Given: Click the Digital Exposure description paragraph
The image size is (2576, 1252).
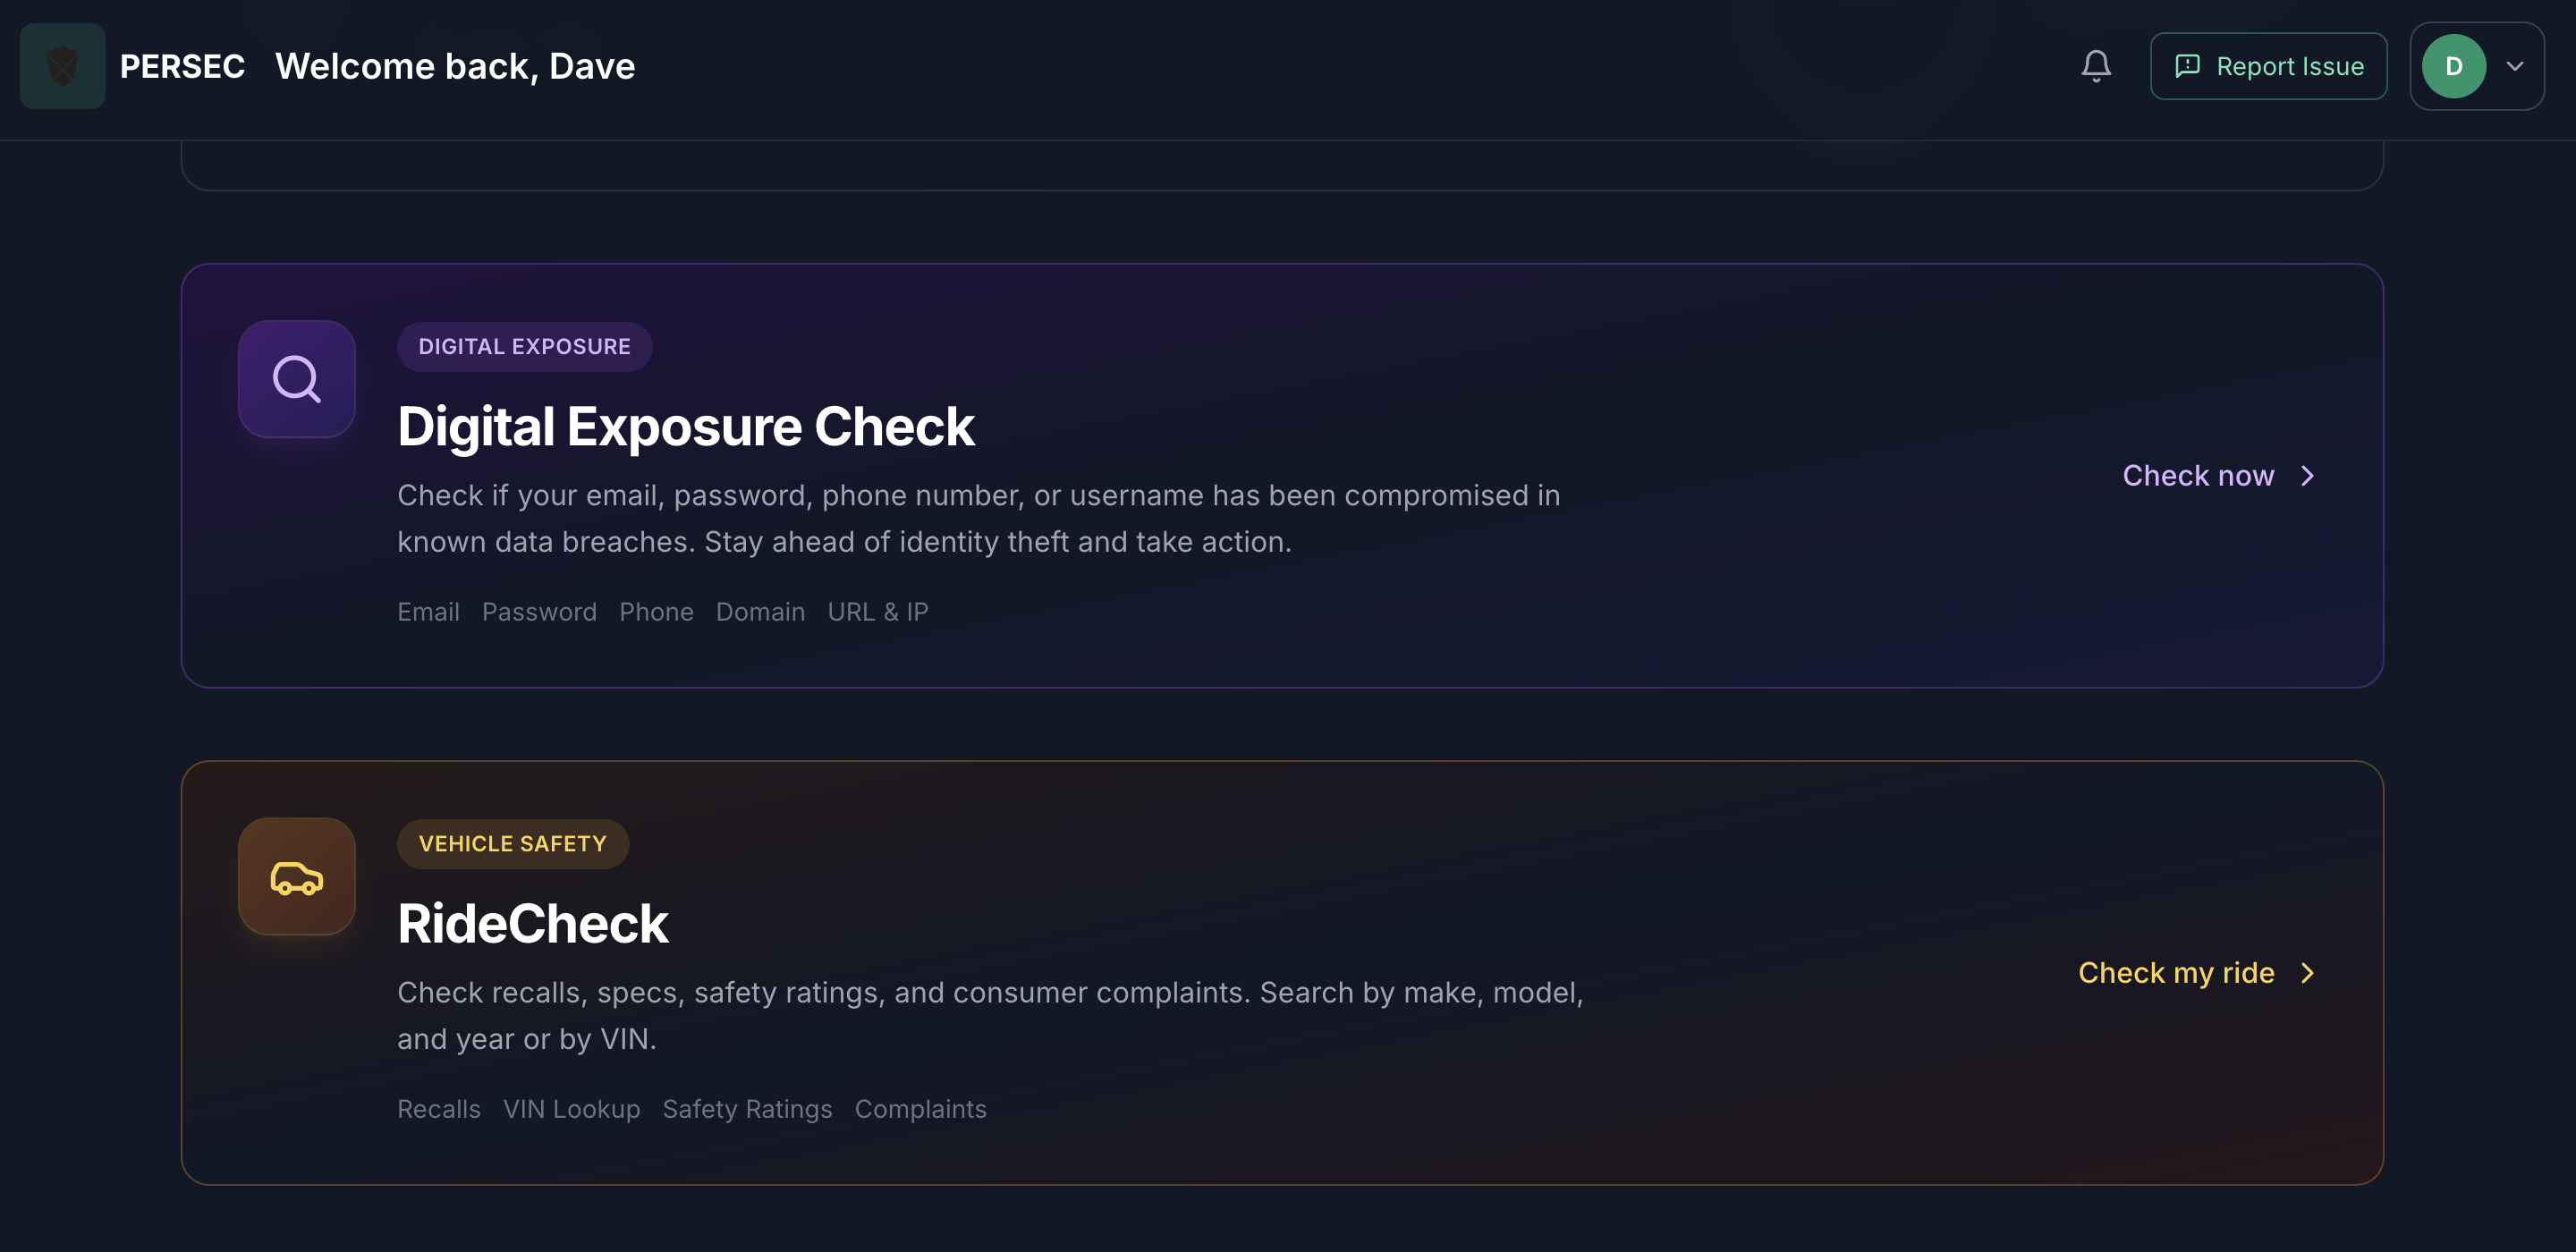Looking at the screenshot, I should pos(978,519).
